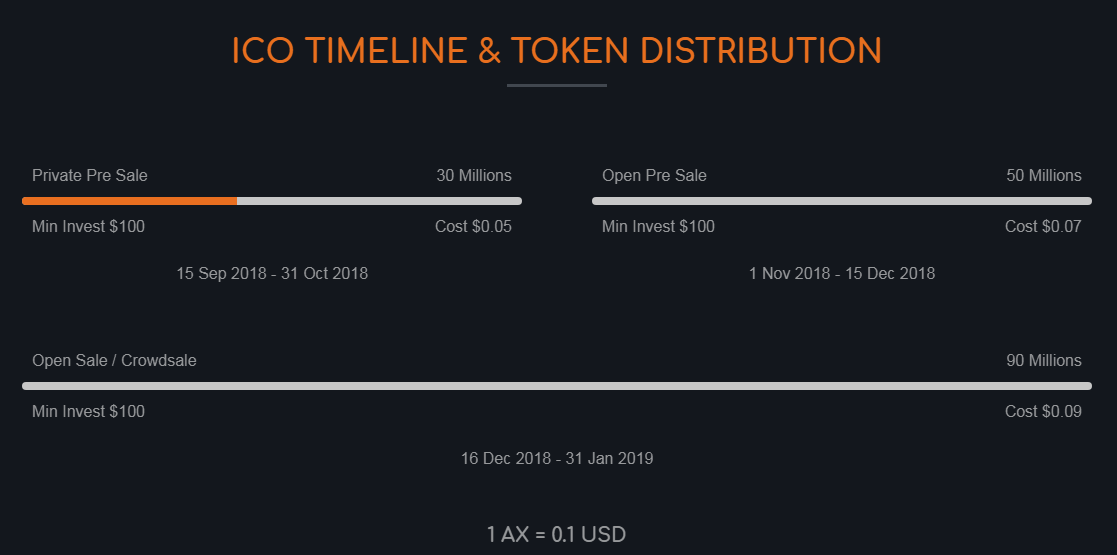Click the 90 Millions amount text
The width and height of the screenshot is (1117, 555).
click(x=1044, y=361)
